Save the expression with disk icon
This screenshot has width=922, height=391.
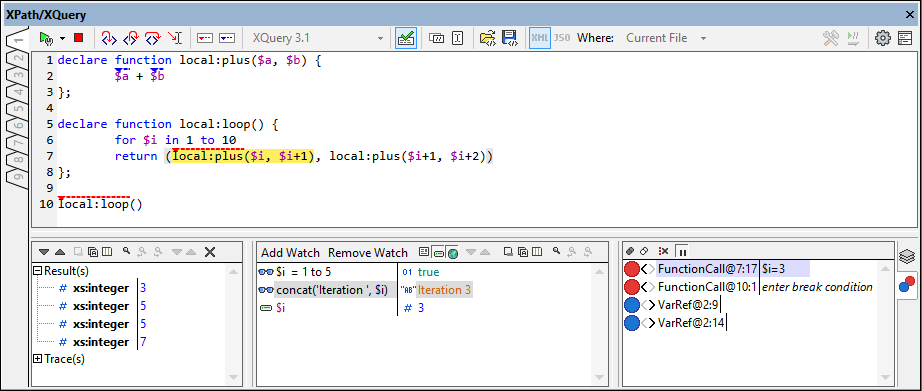pos(509,38)
